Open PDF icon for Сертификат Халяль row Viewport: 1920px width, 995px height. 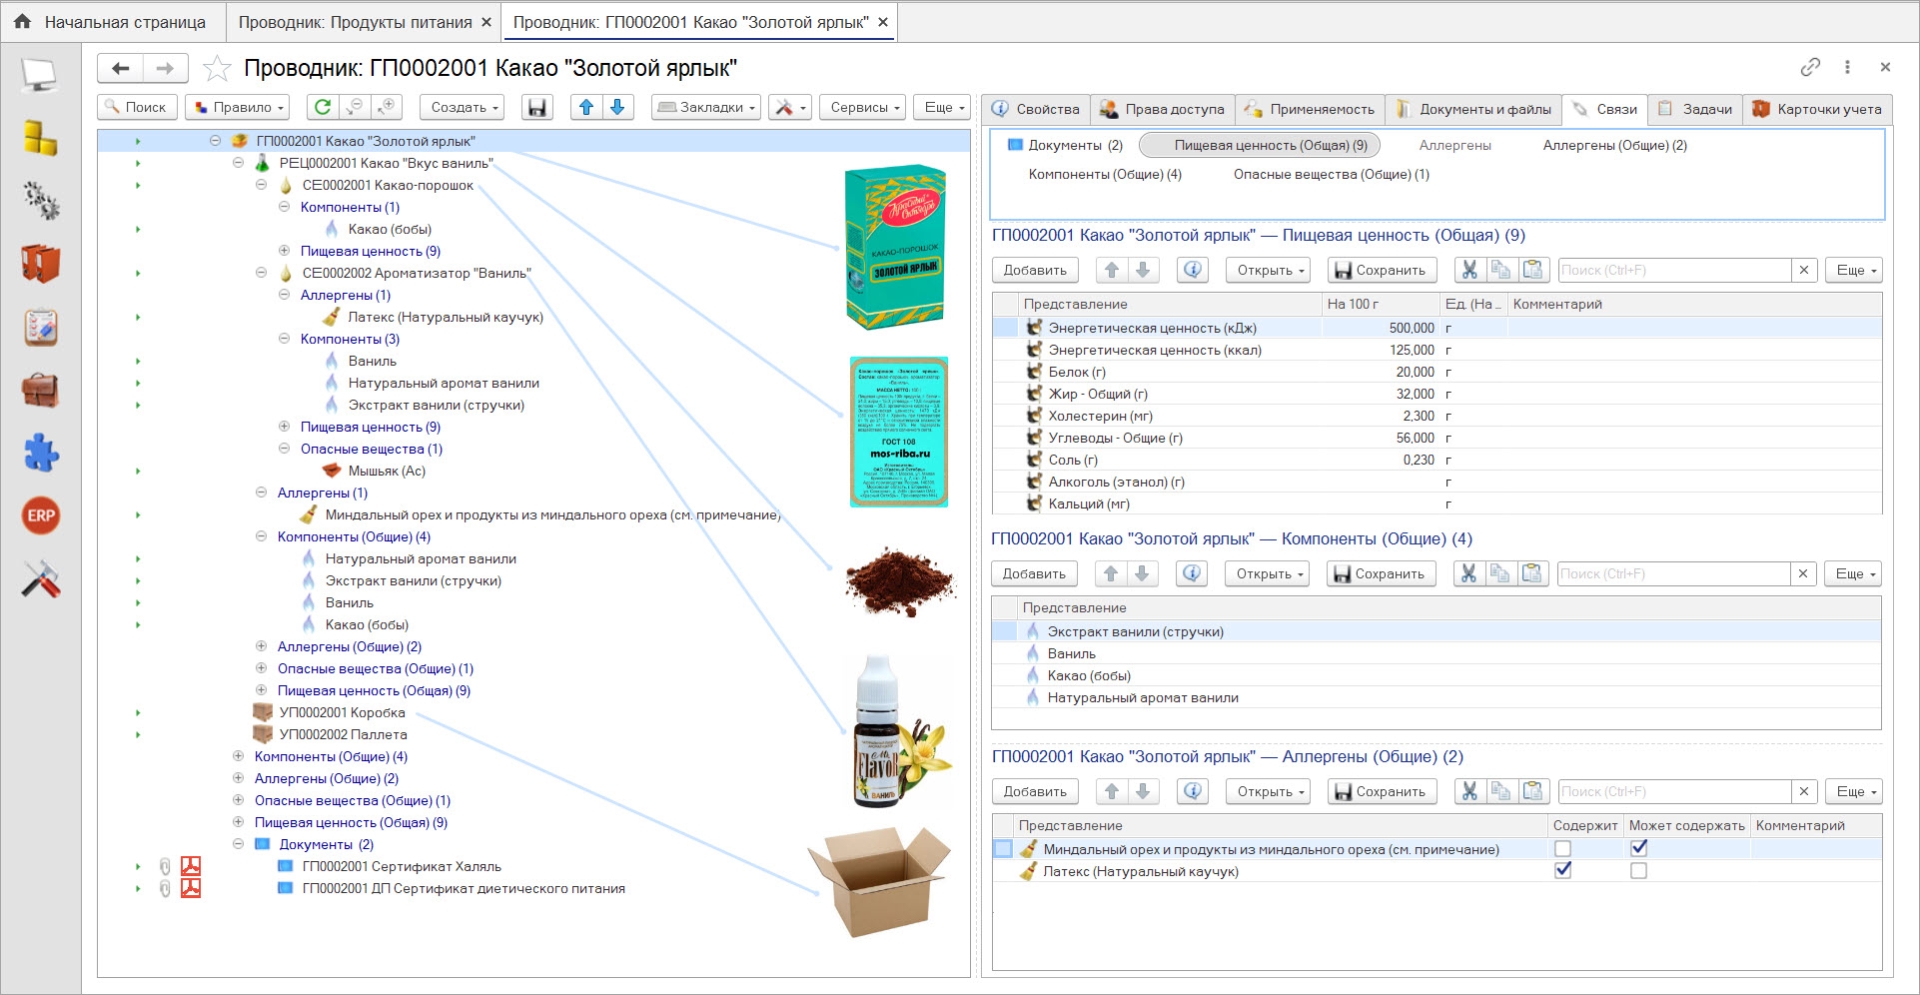point(191,866)
